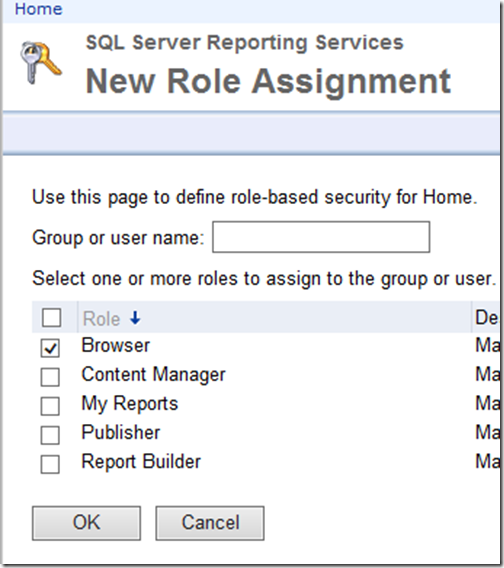
Task: Click the My Reports role name
Action: point(130,404)
